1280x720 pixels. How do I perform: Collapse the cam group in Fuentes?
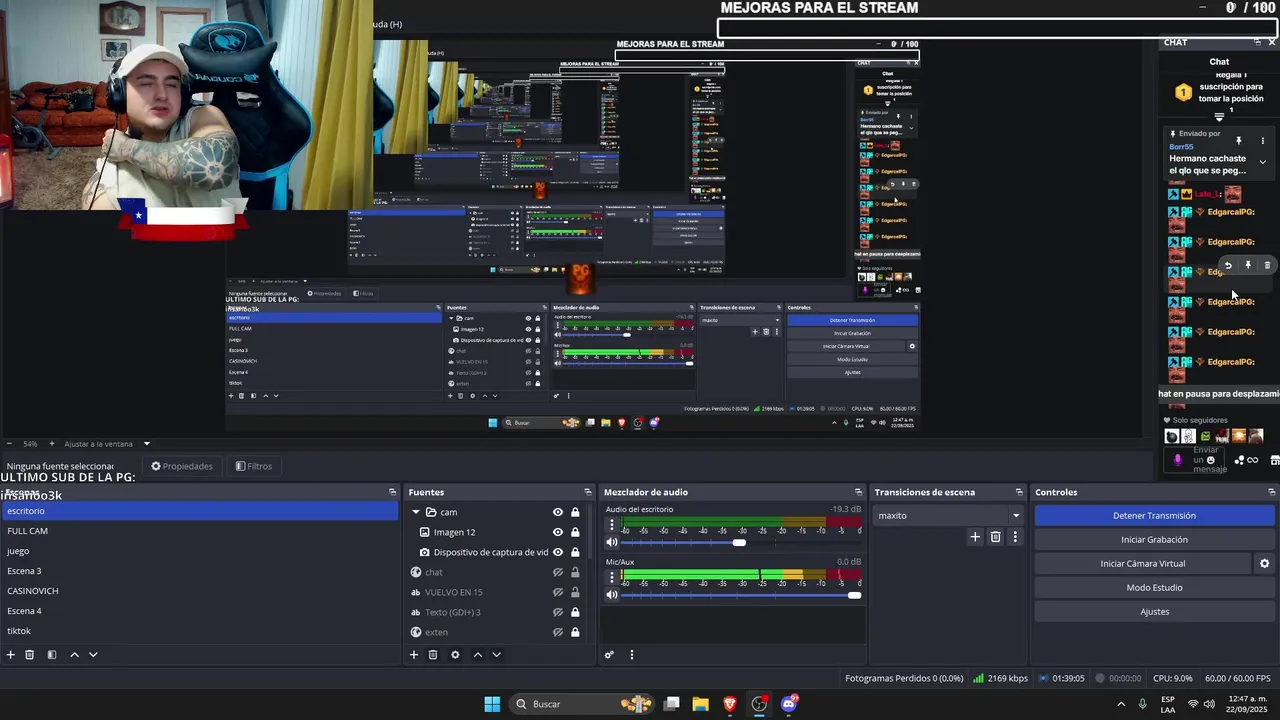pos(416,512)
